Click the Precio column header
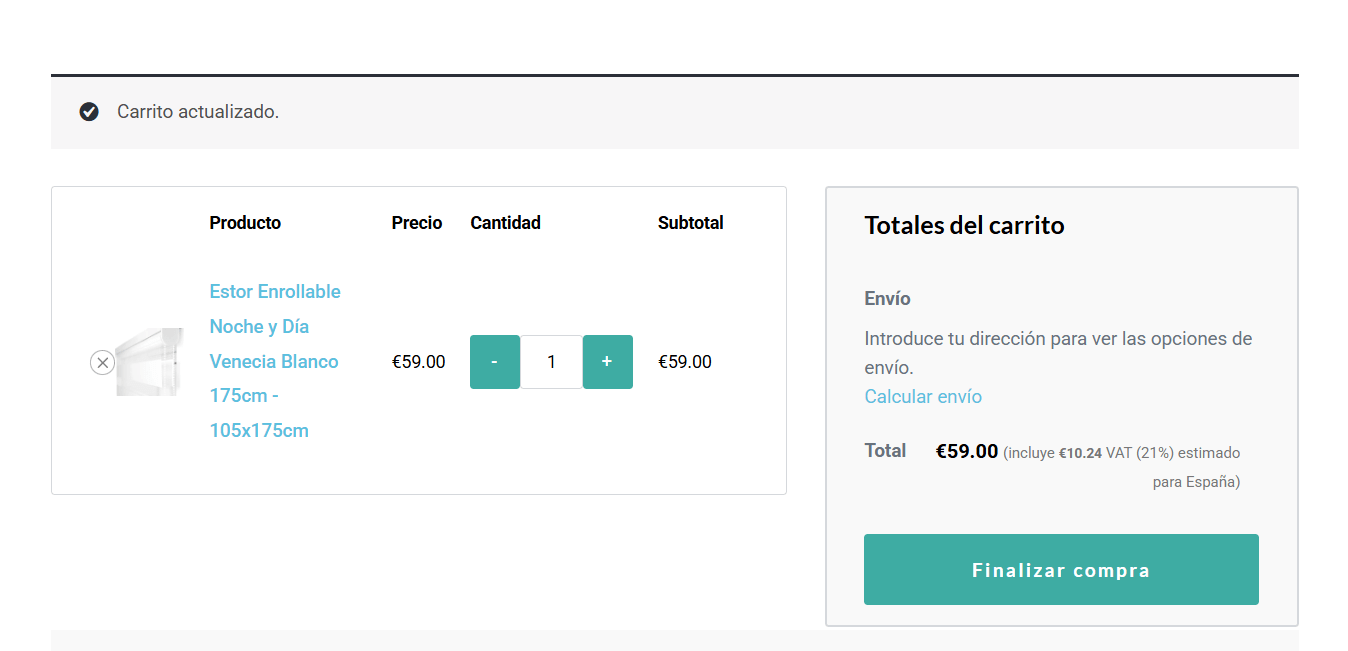 tap(417, 223)
